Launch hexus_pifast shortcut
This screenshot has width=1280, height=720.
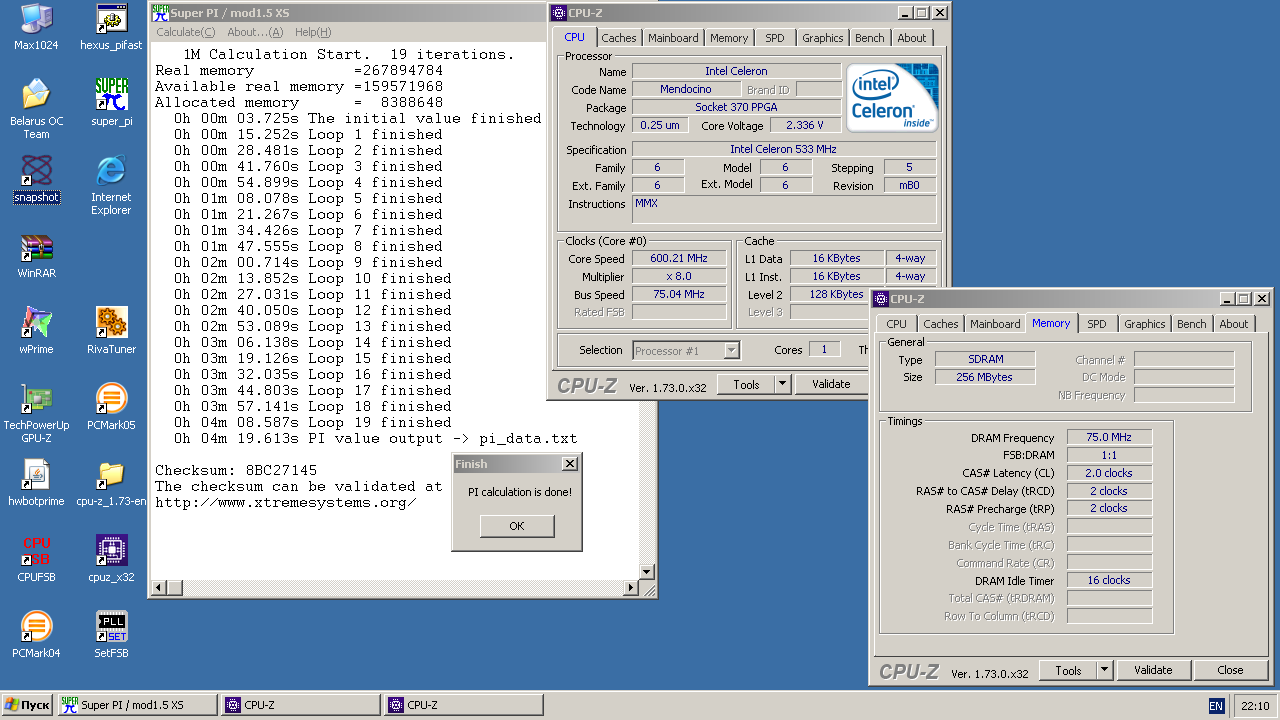[x=111, y=27]
